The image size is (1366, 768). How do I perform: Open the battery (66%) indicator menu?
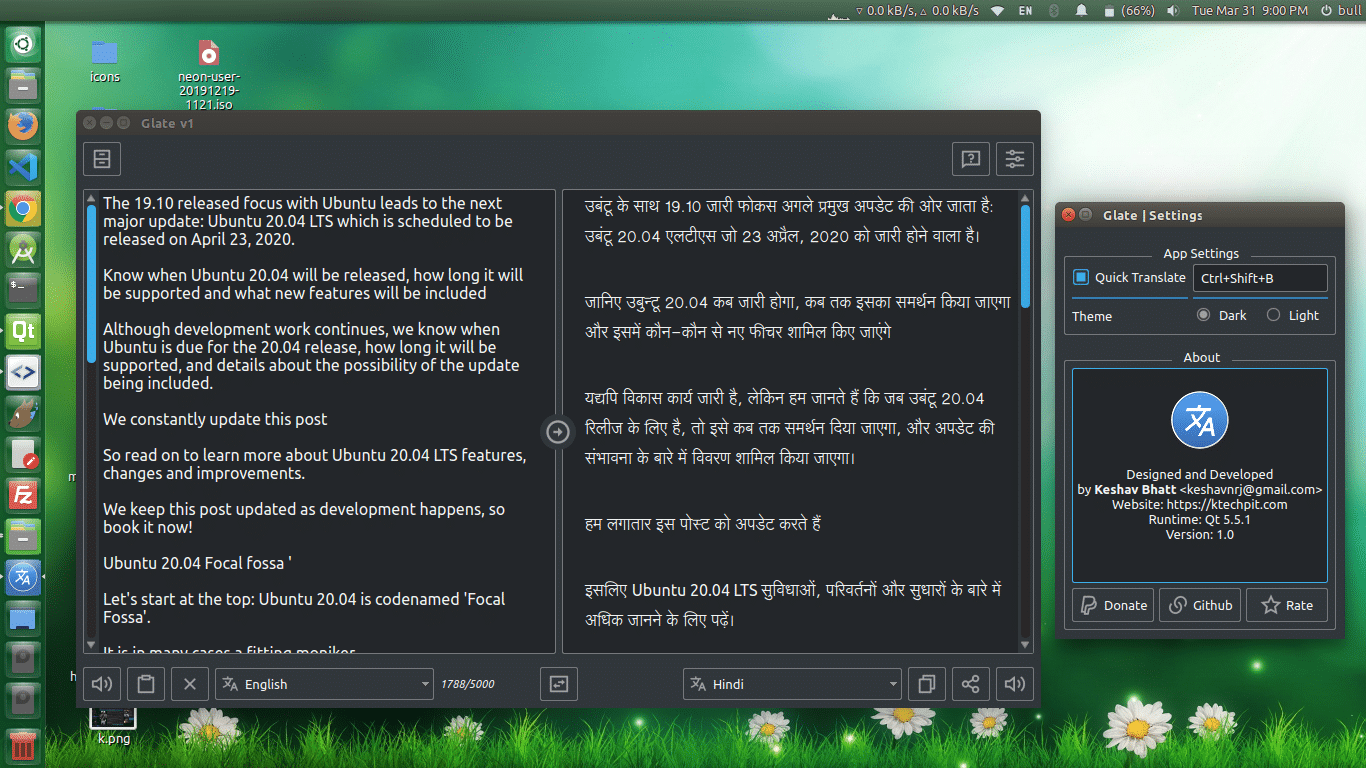point(1130,10)
